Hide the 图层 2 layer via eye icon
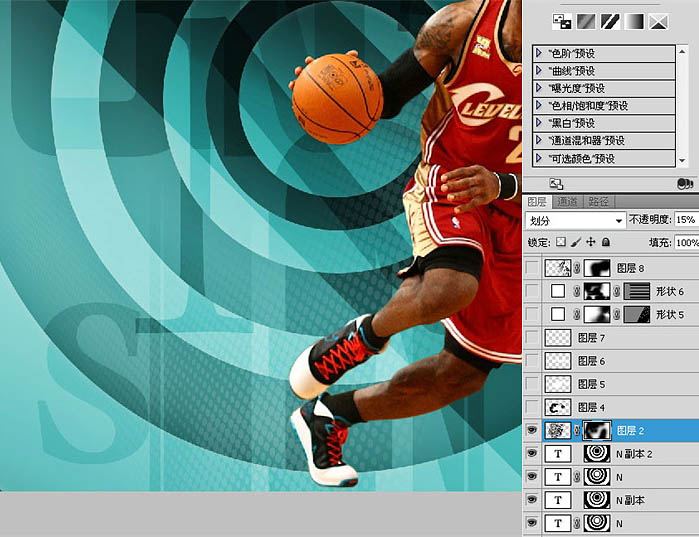The height and width of the screenshot is (537, 699). click(x=532, y=430)
